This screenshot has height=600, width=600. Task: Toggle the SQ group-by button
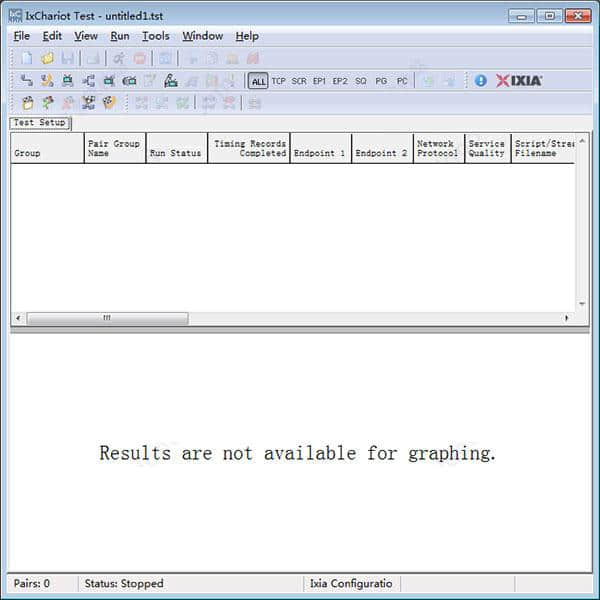click(360, 81)
